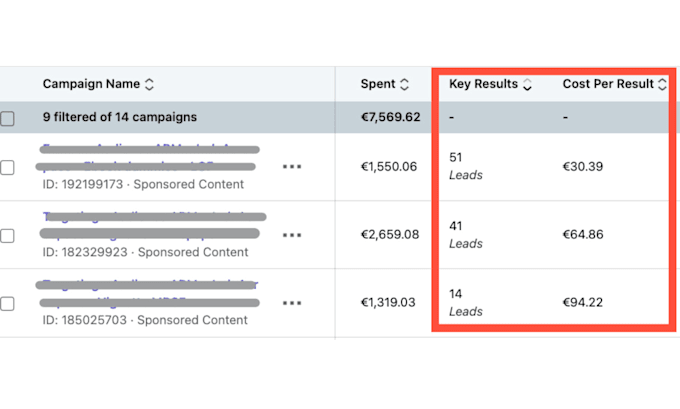Tick checkbox for campaign ID 182329923
This screenshot has width=680, height=409.
pyautogui.click(x=7, y=236)
